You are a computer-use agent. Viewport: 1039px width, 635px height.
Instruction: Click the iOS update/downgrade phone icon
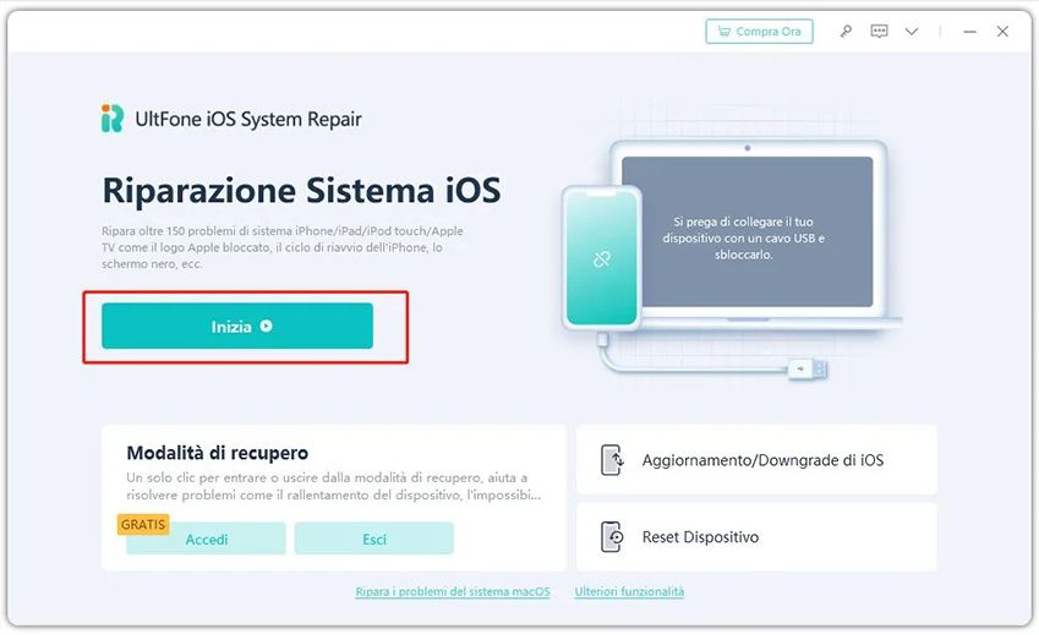click(x=612, y=460)
